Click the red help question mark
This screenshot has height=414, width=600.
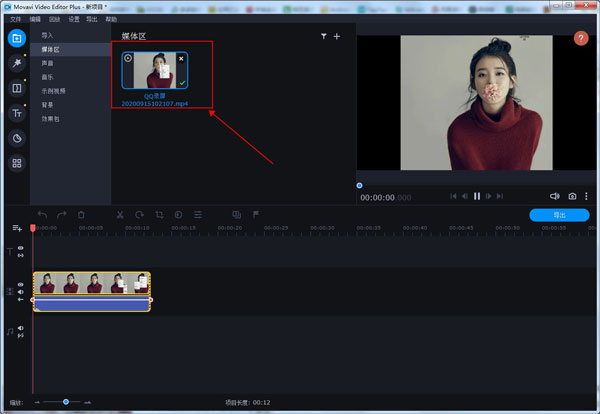point(581,38)
